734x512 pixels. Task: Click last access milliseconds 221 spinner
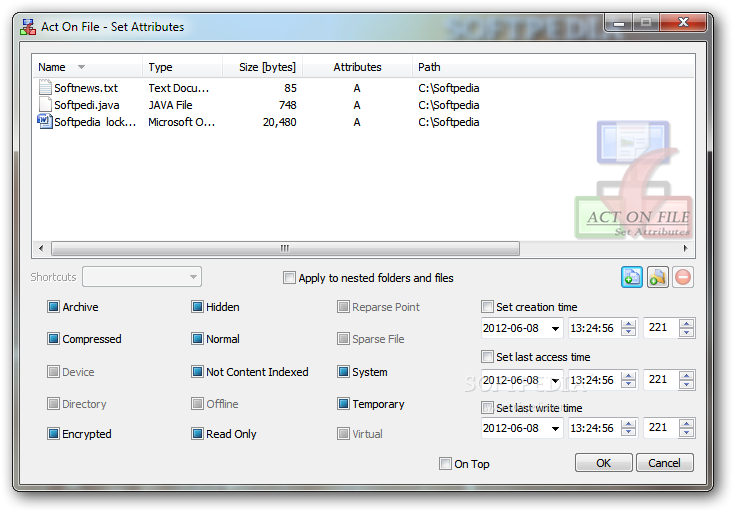click(x=686, y=380)
